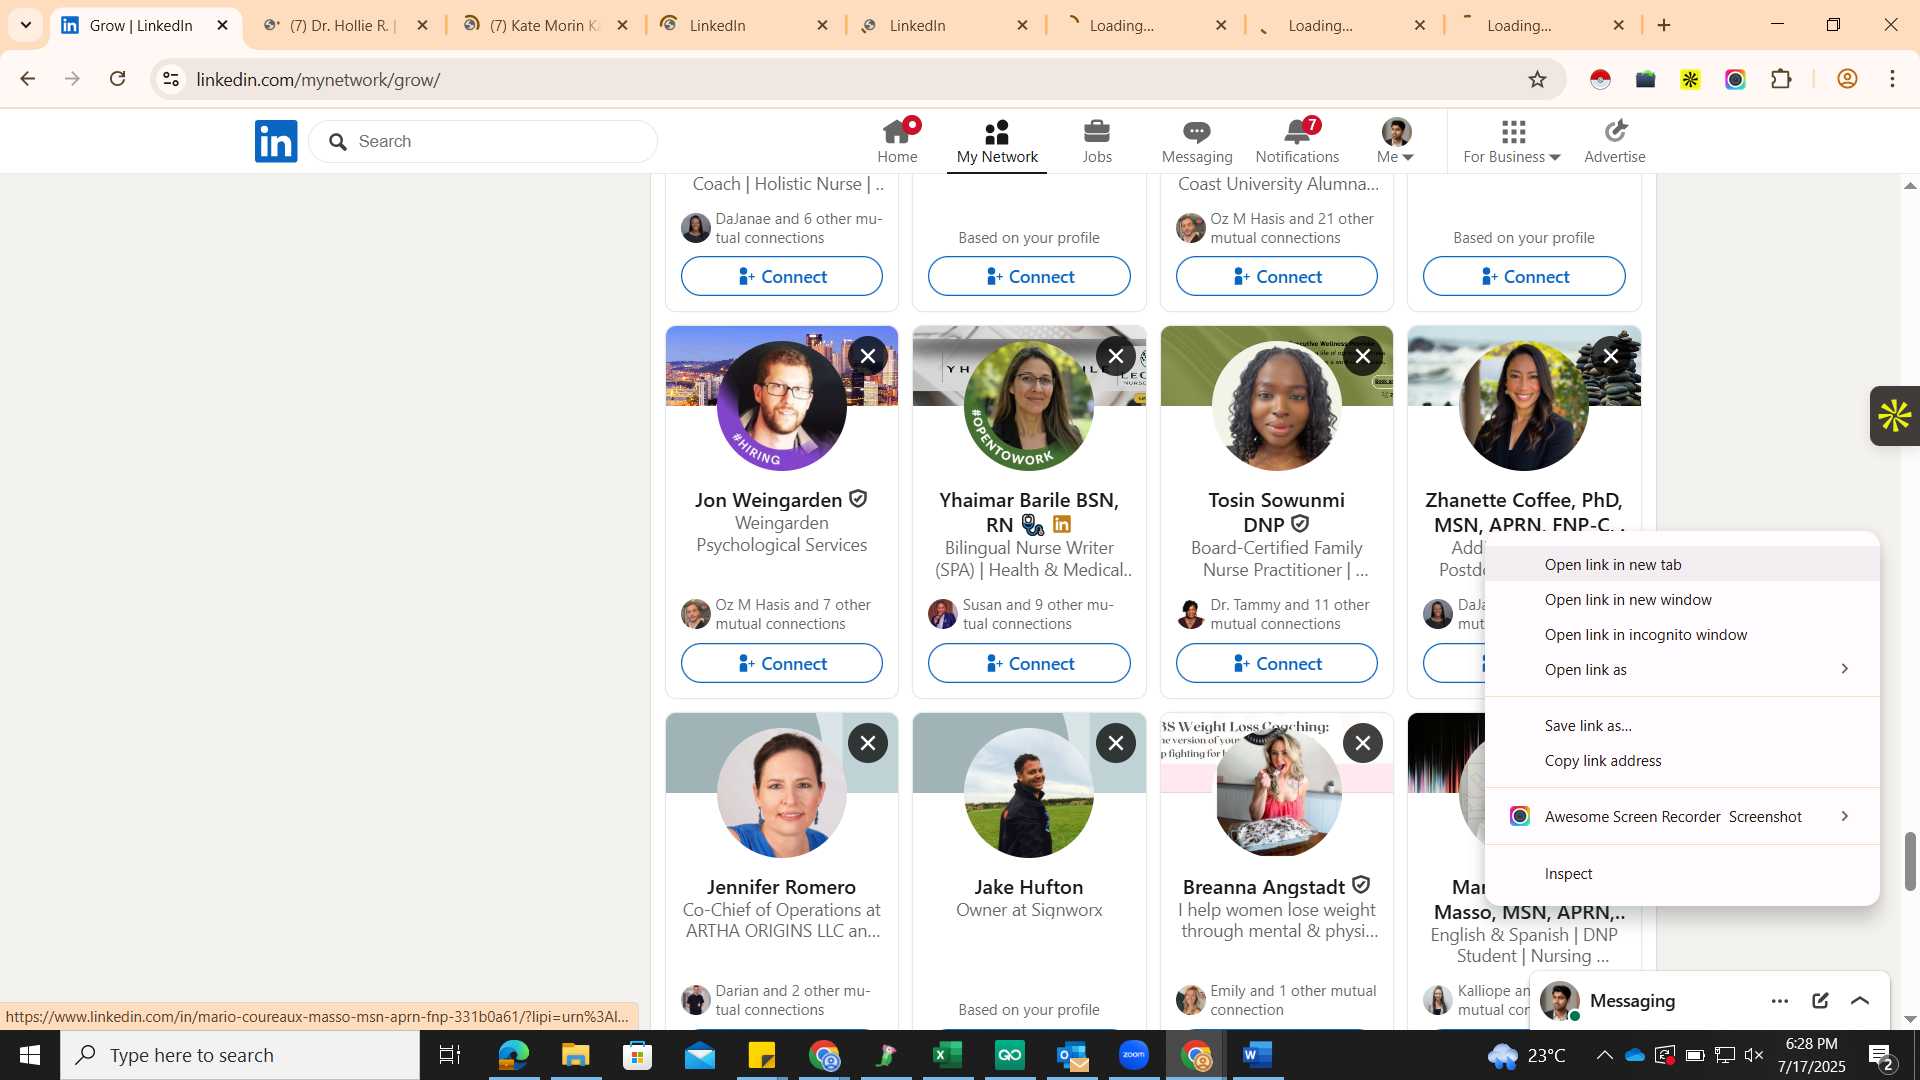The width and height of the screenshot is (1920, 1080).
Task: Dismiss Tosin Sowunmi suggestion card
Action: [x=1363, y=356]
